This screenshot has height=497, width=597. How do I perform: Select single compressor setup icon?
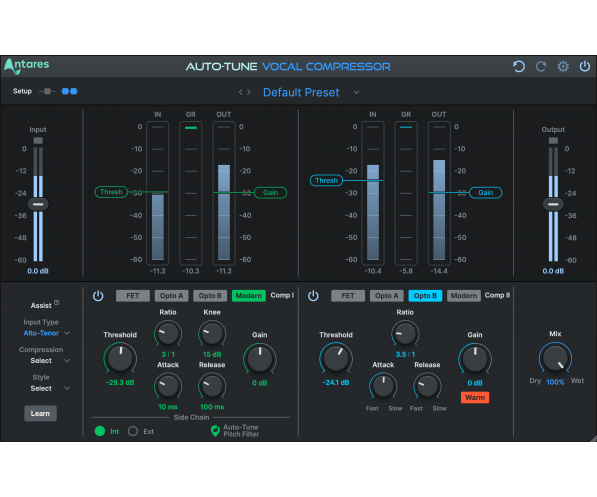(47, 91)
